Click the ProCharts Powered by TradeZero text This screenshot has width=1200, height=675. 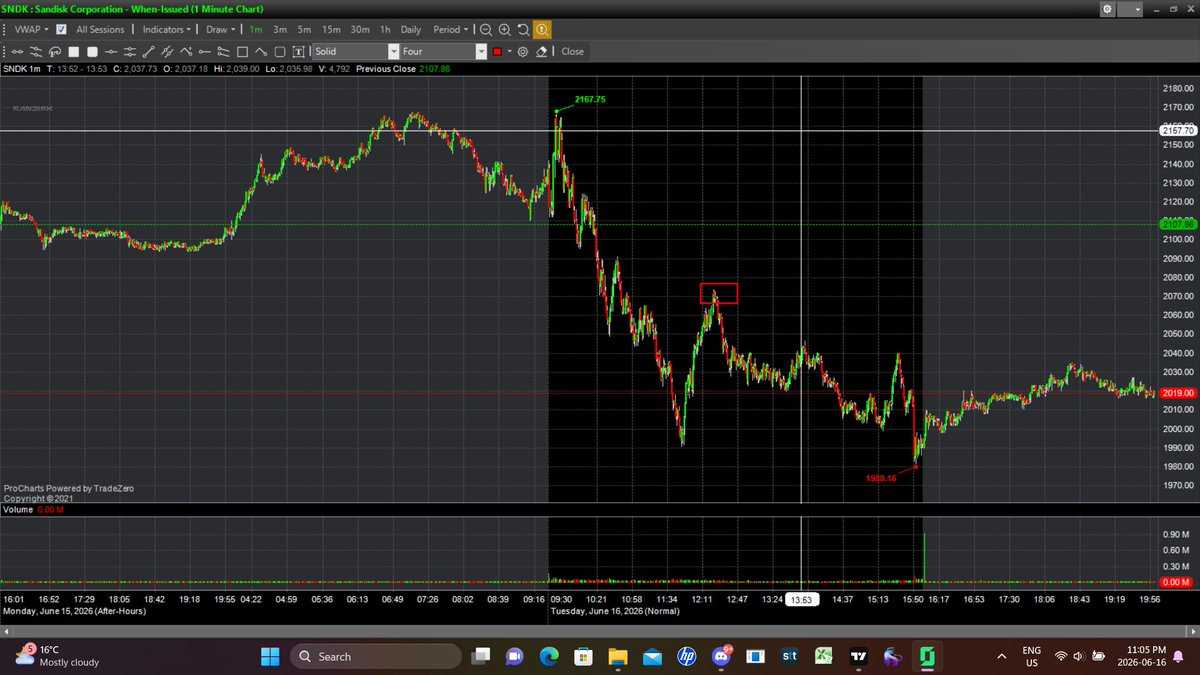pyautogui.click(x=69, y=488)
